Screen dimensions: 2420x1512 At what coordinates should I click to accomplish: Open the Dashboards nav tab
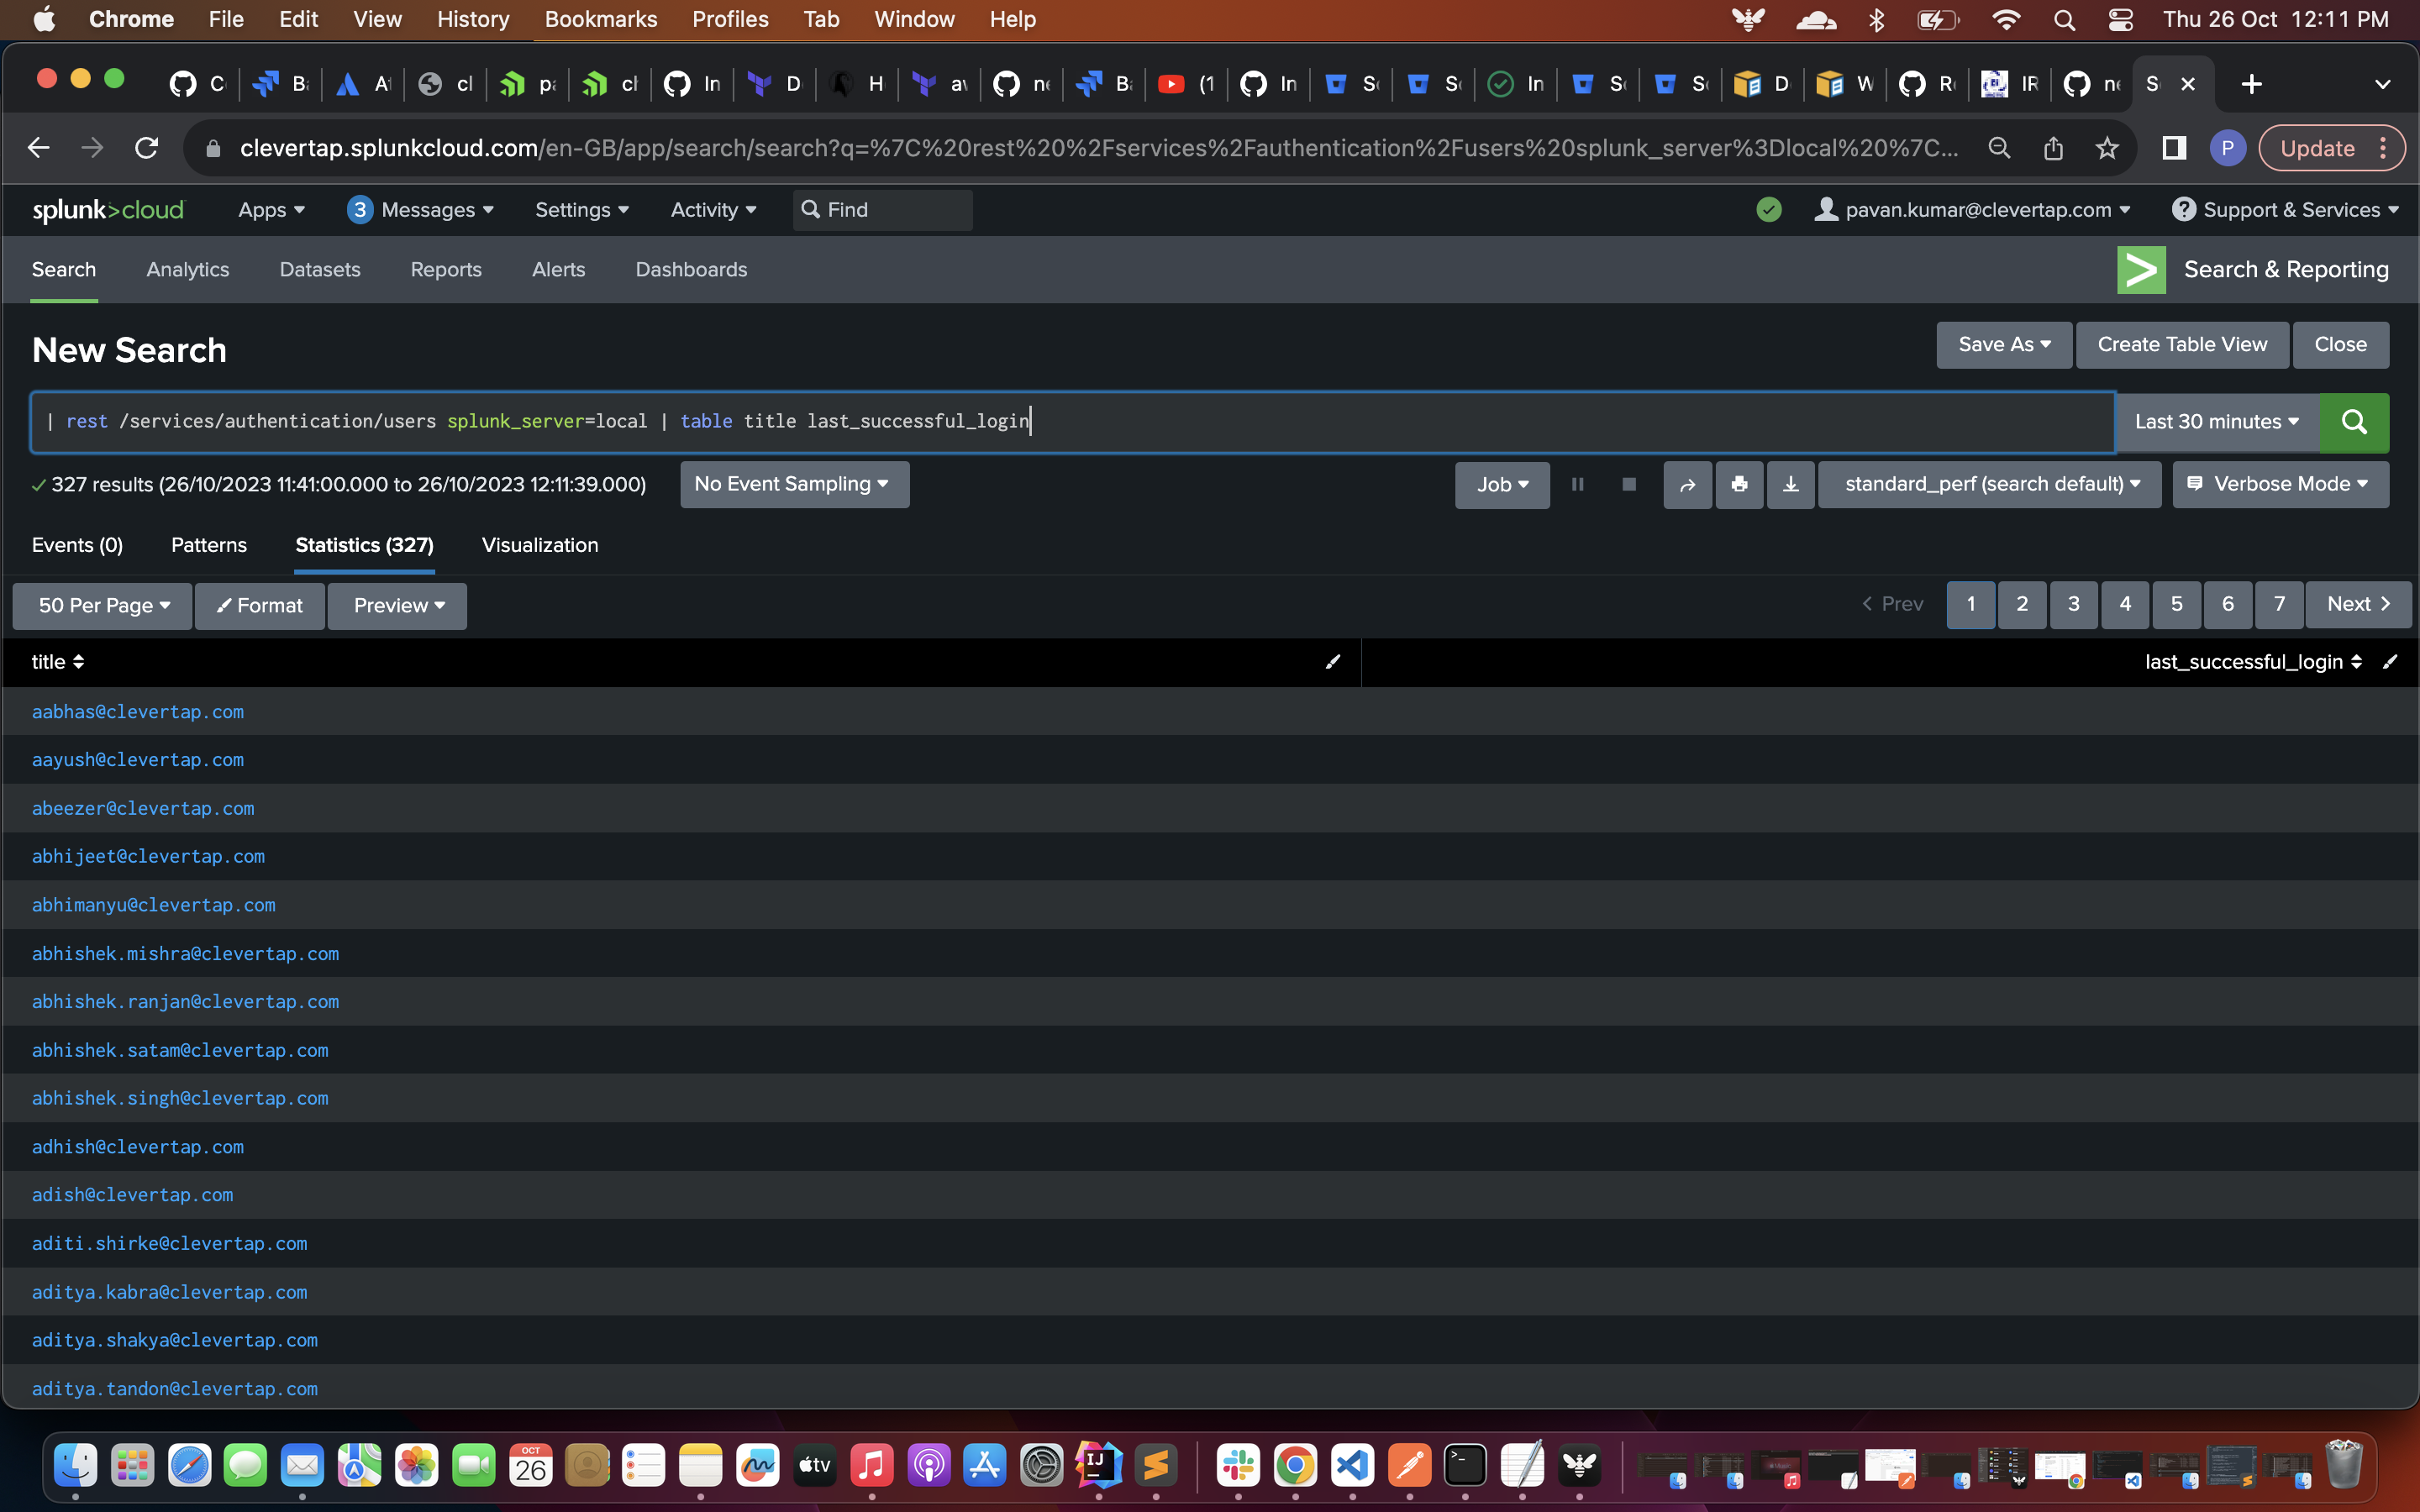691,270
